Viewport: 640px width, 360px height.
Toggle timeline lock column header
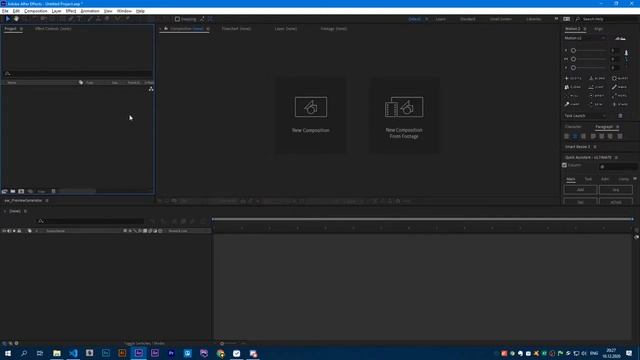point(19,231)
